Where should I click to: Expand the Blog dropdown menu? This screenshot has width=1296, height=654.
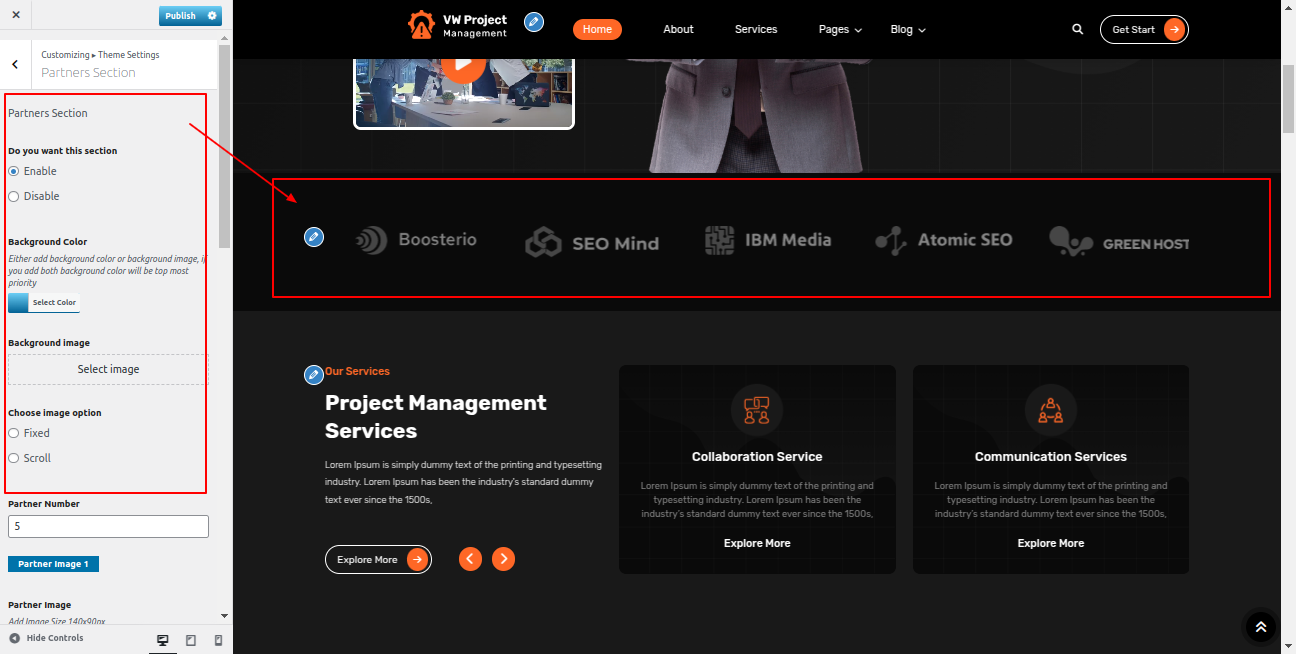tap(907, 30)
